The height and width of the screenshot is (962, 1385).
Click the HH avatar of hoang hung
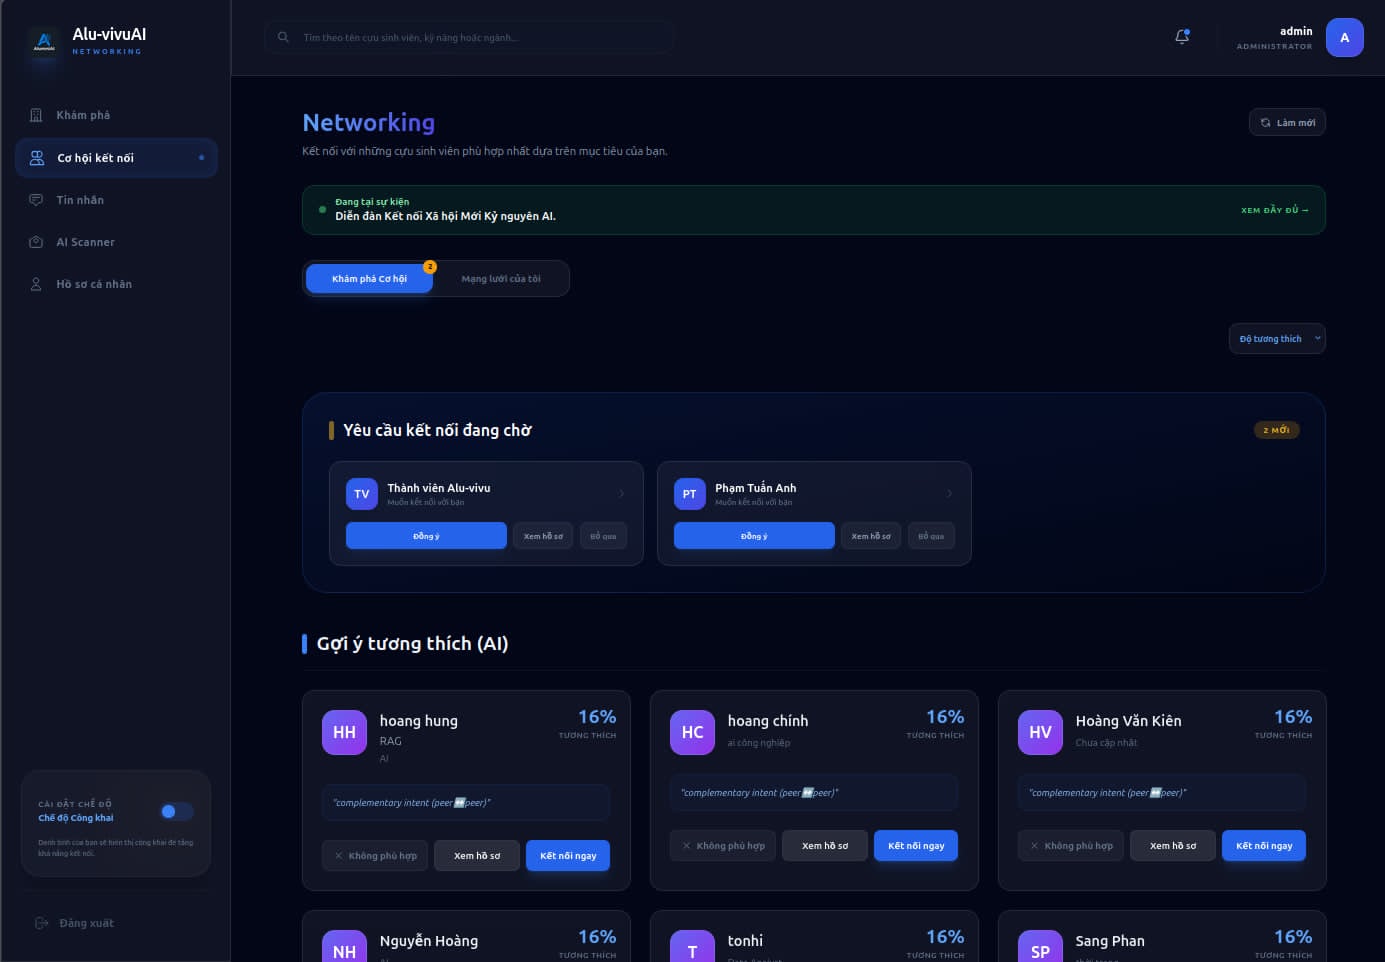[344, 732]
